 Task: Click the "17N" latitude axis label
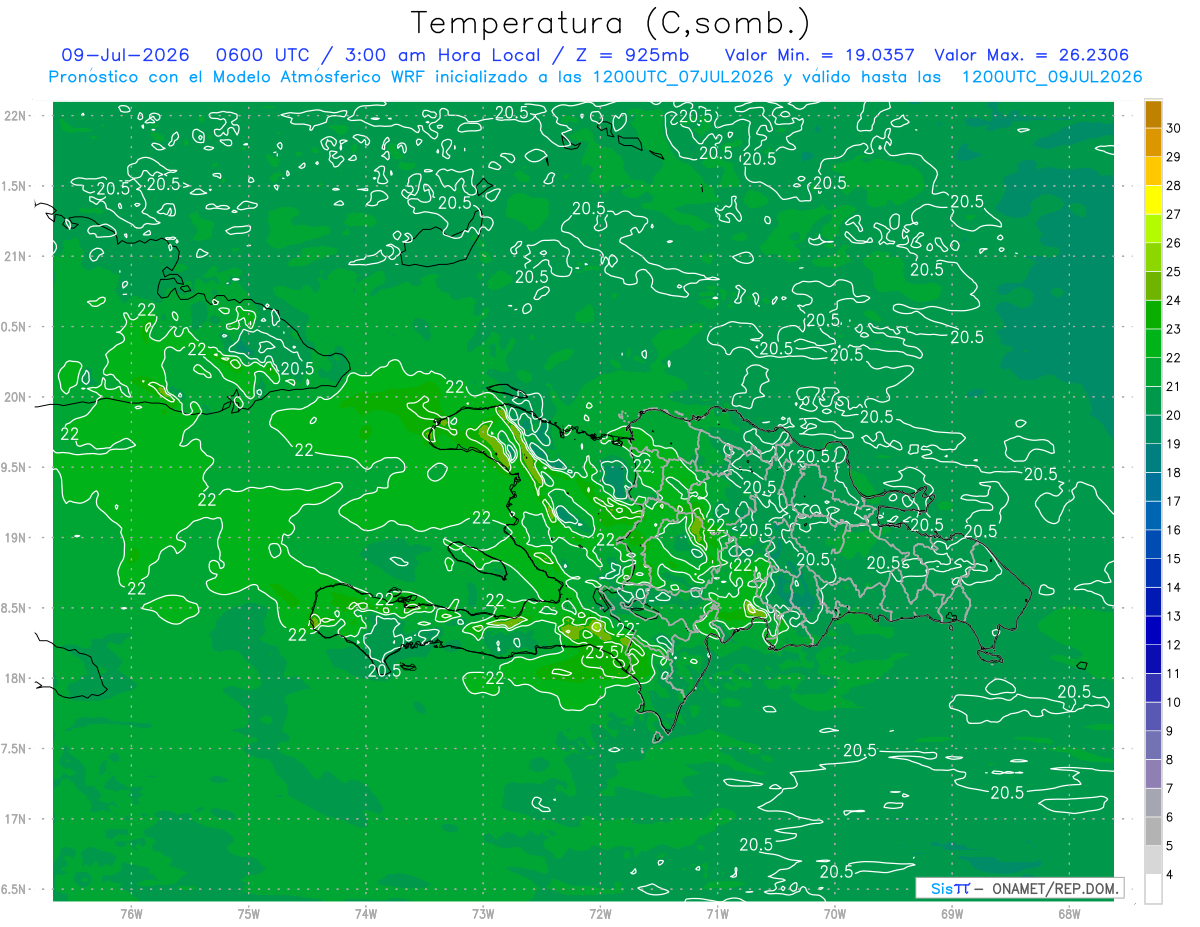(x=16, y=819)
